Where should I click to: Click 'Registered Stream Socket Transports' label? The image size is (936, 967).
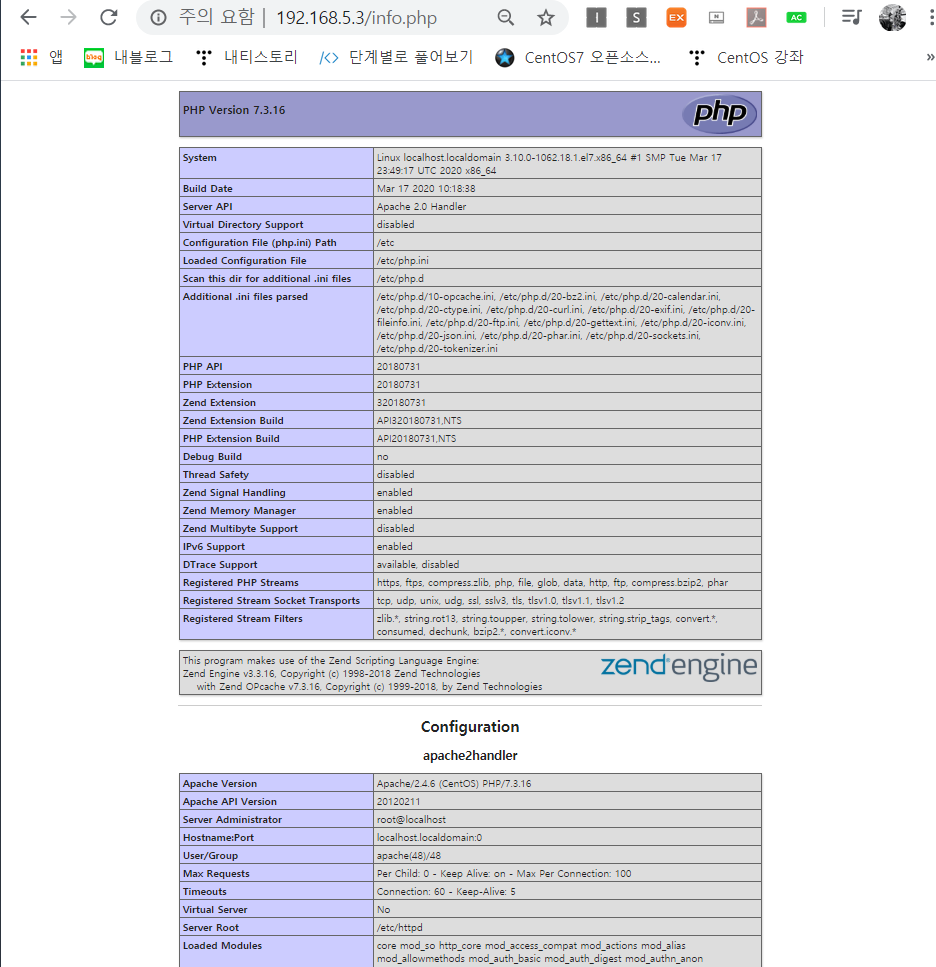271,601
